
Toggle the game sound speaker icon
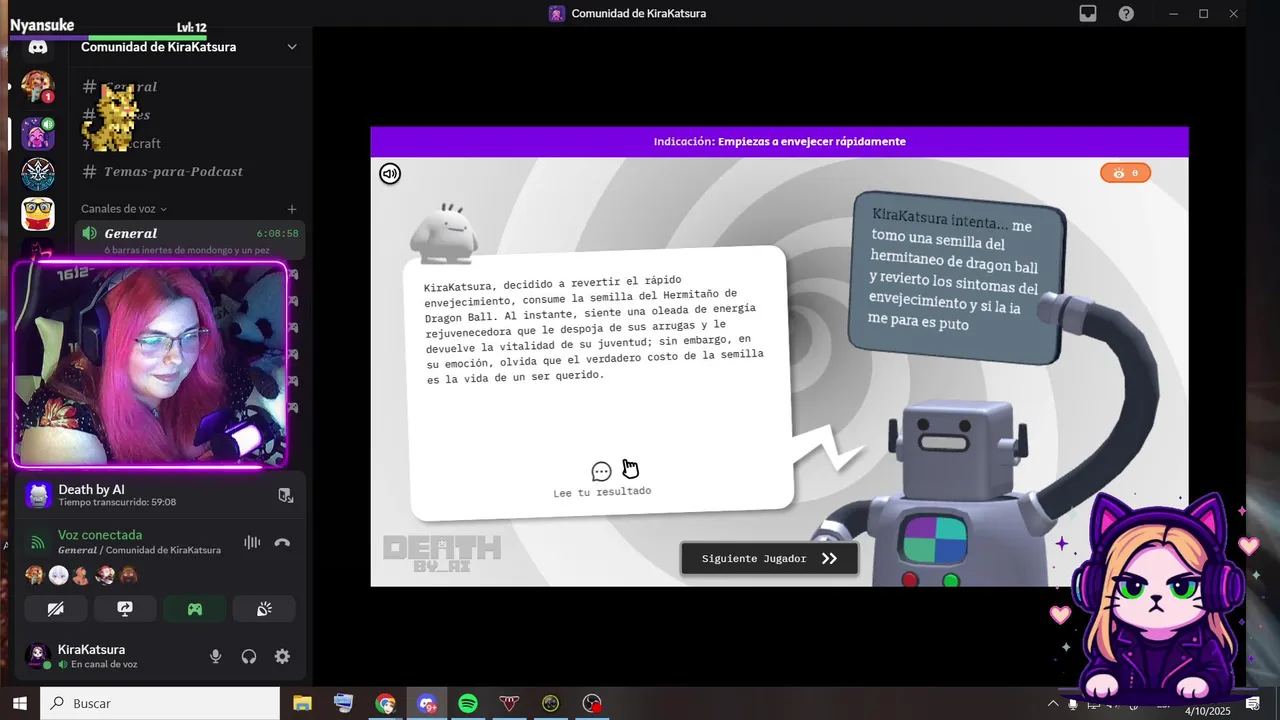[390, 174]
